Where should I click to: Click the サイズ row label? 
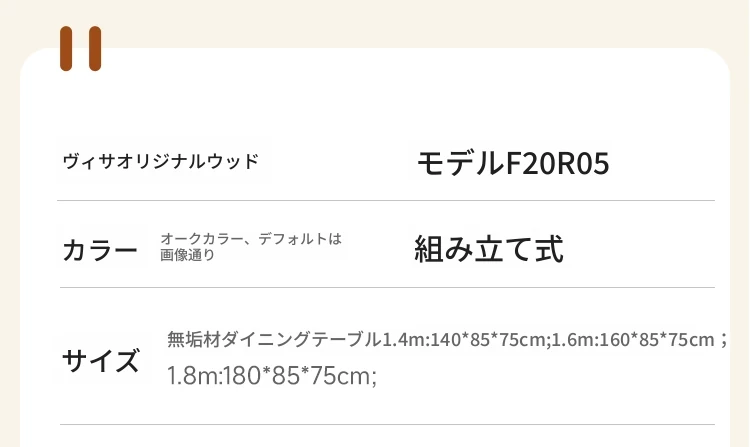(100, 360)
